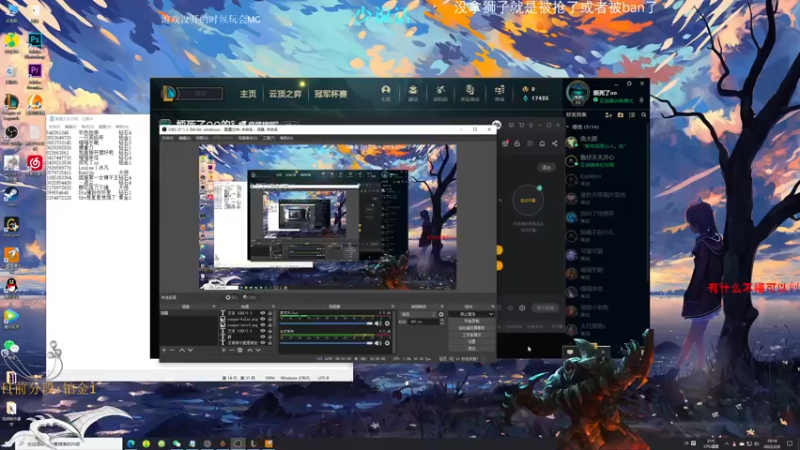Image resolution: width=800 pixels, height=450 pixels.
Task: Open the 云顶之弈 tab
Action: click(285, 94)
